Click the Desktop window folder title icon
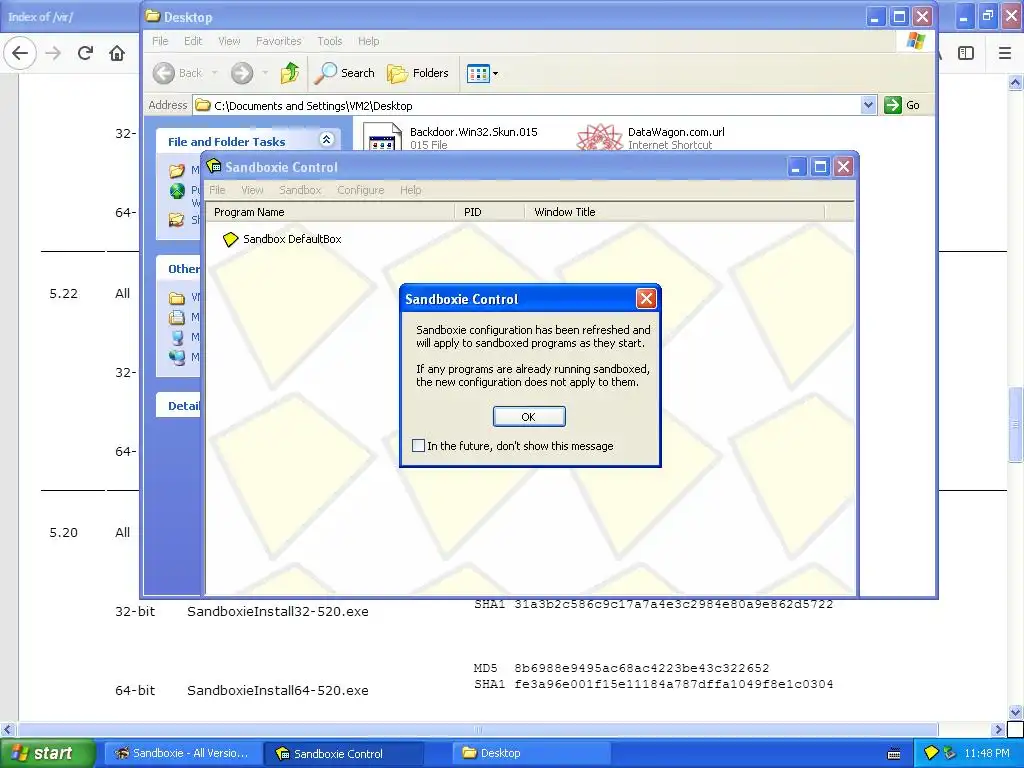Viewport: 1024px width, 768px height. pyautogui.click(x=153, y=16)
